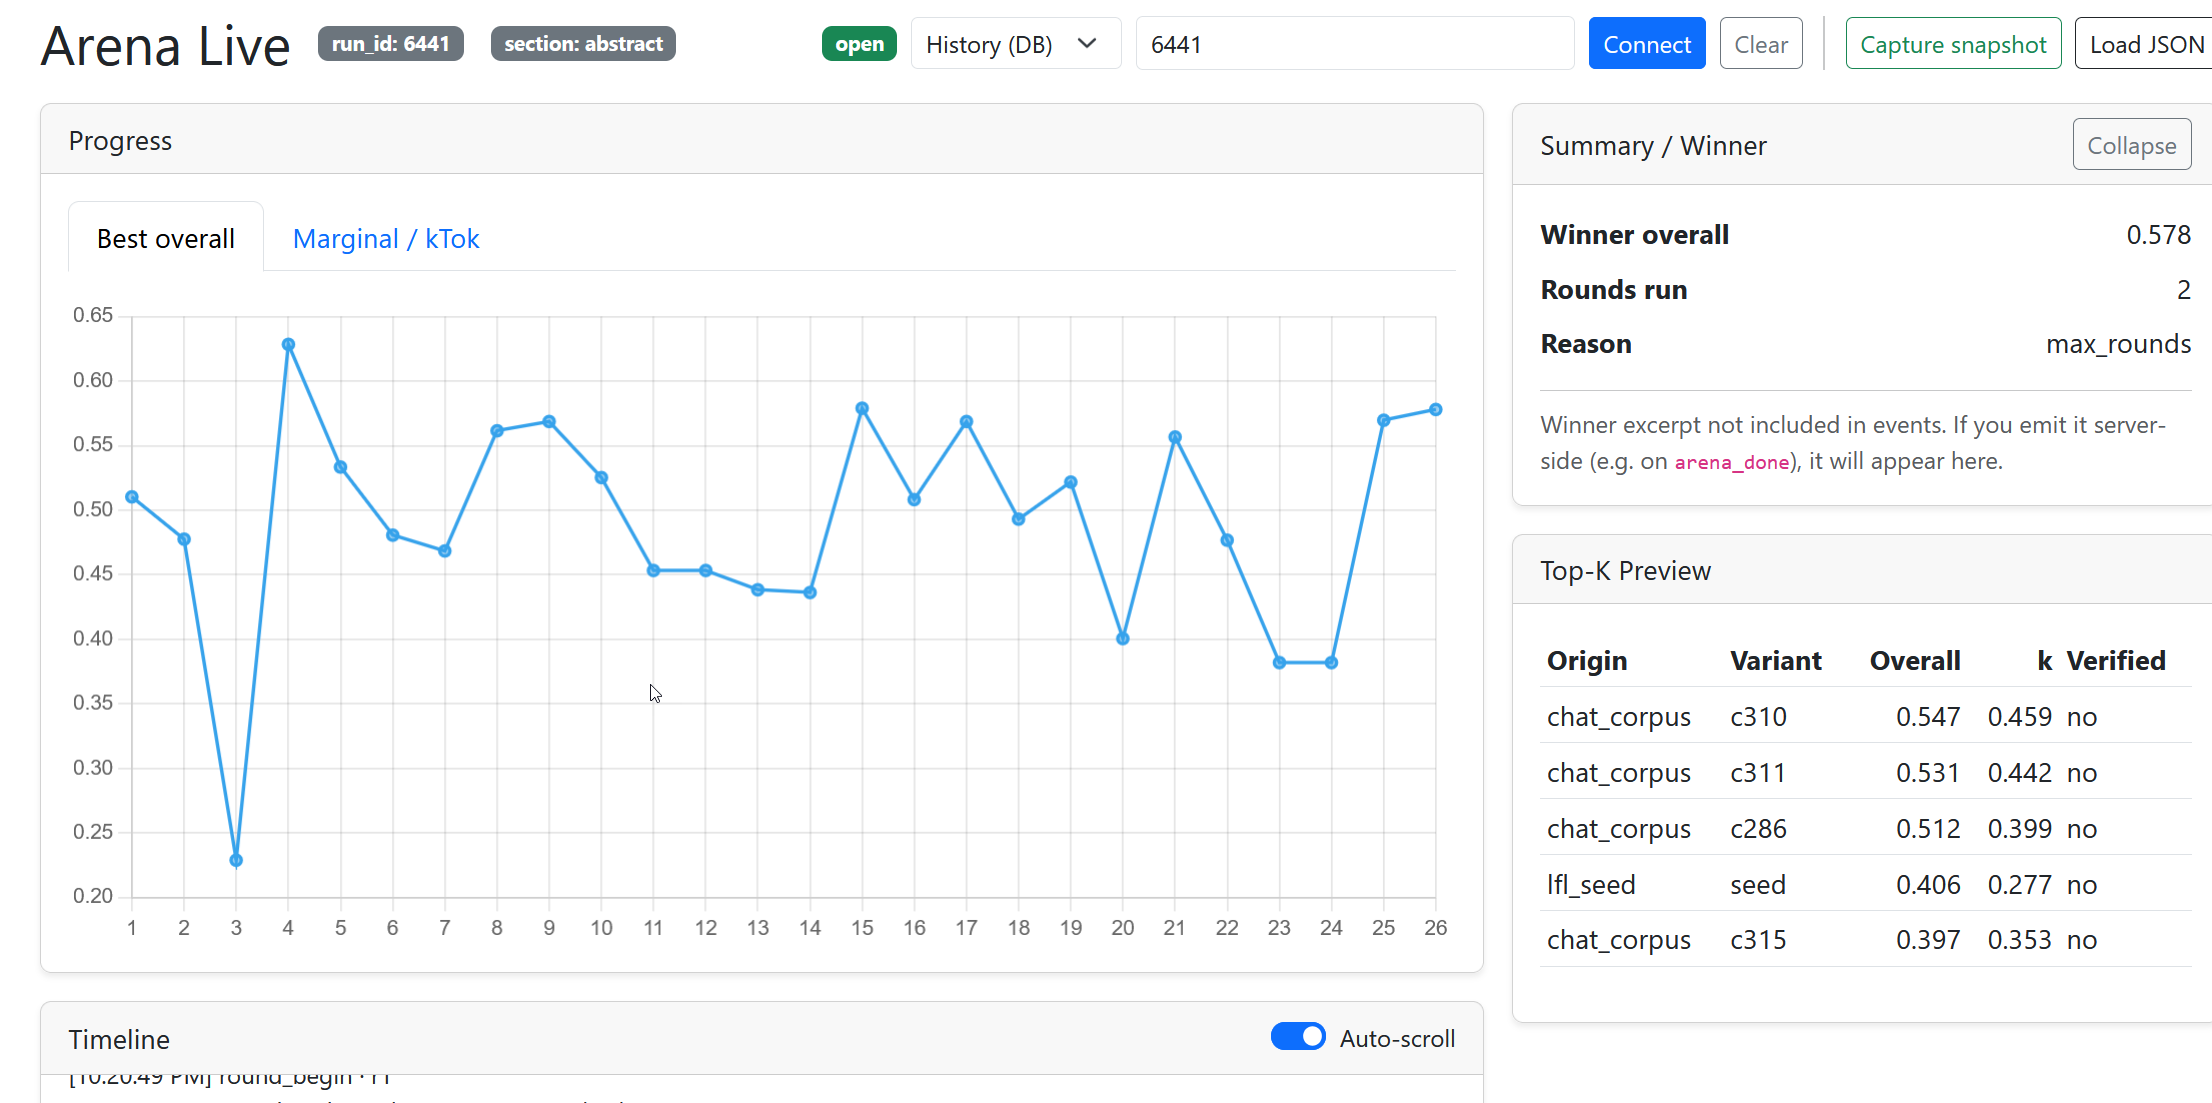Click the final data point at round 26

pos(1435,409)
